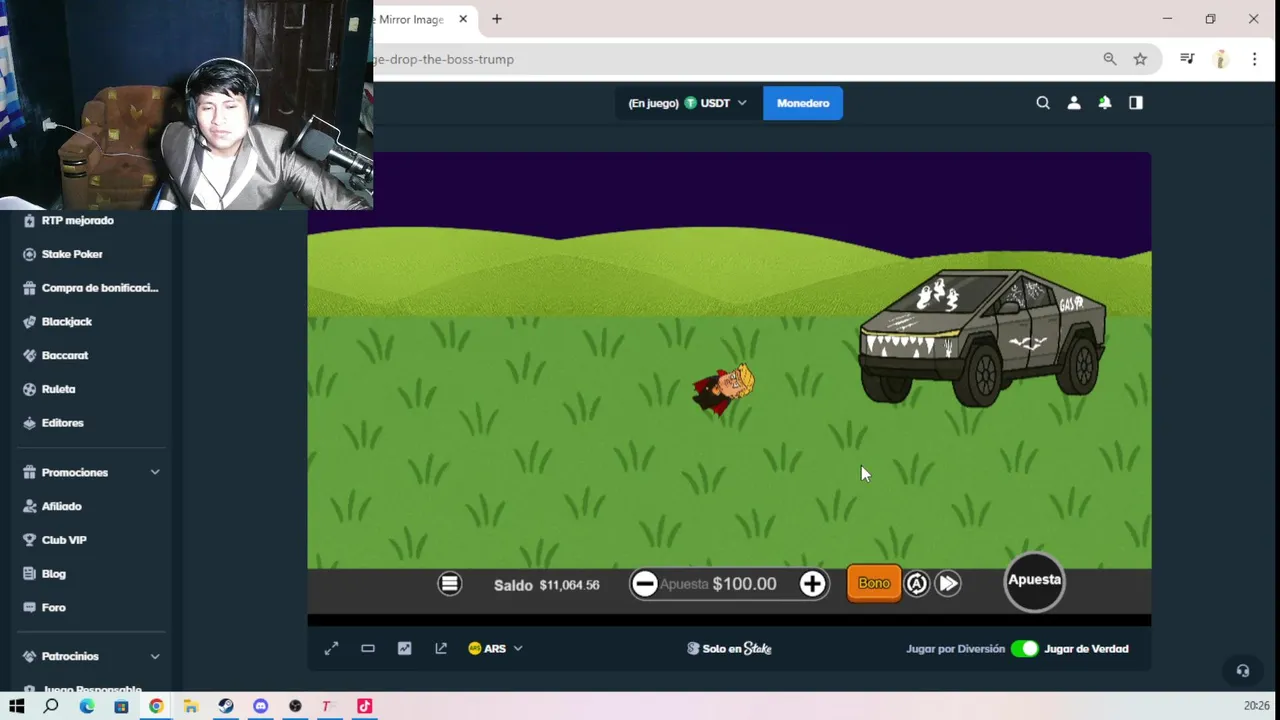Click the Trump character in game
1280x720 pixels.
(723, 388)
